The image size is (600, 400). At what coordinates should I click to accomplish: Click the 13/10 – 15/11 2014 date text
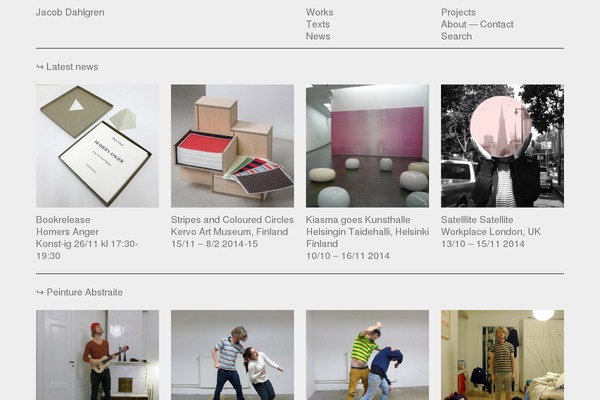click(483, 244)
